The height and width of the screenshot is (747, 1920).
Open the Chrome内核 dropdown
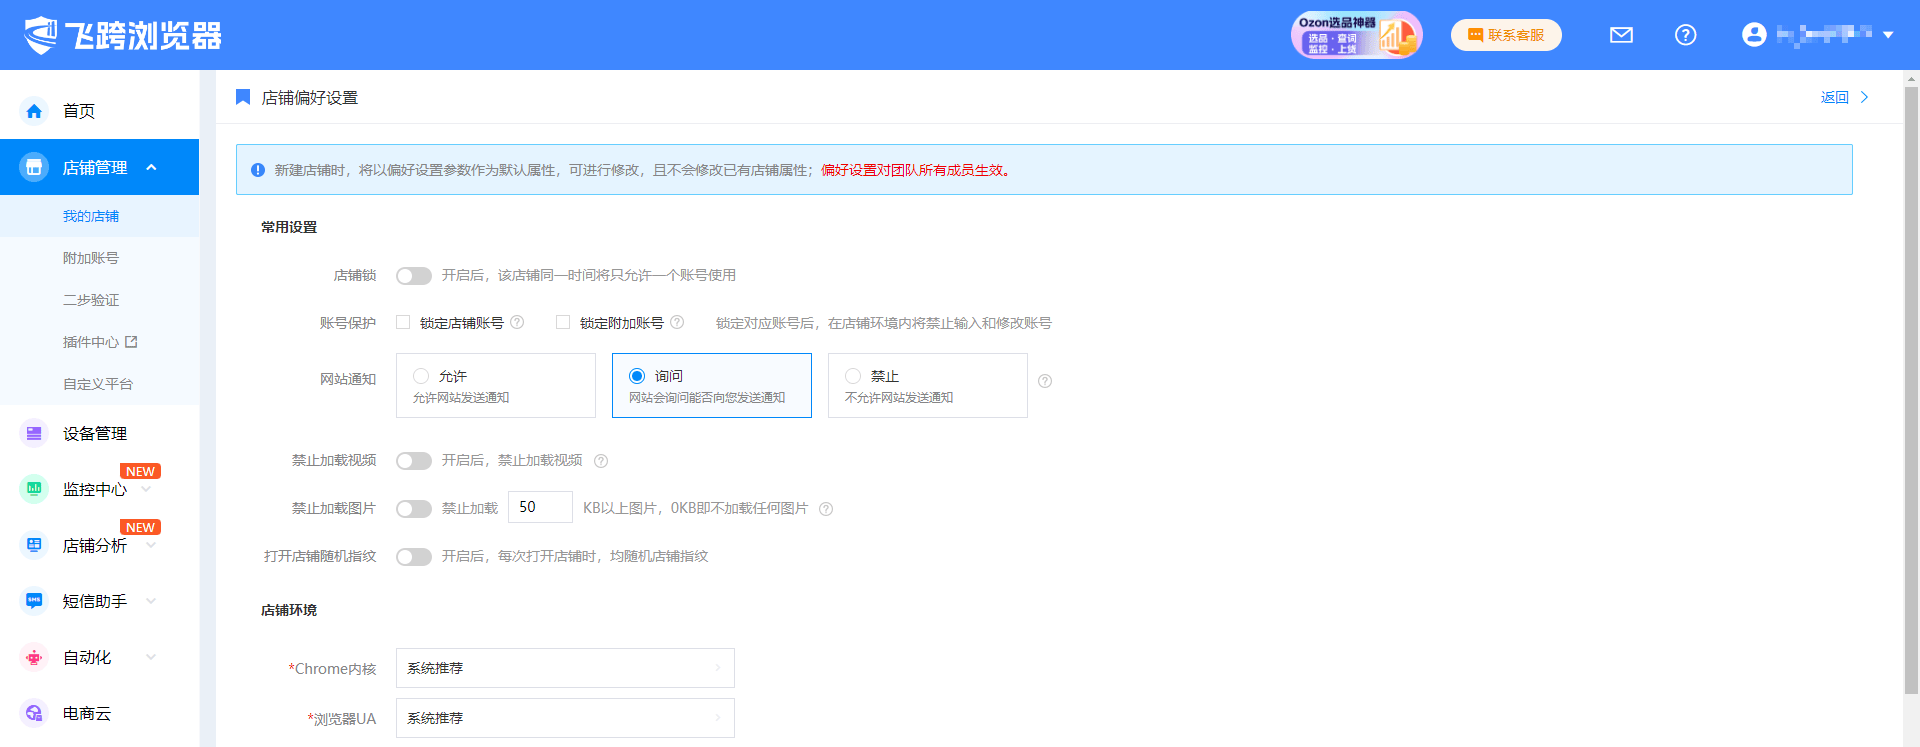[565, 668]
